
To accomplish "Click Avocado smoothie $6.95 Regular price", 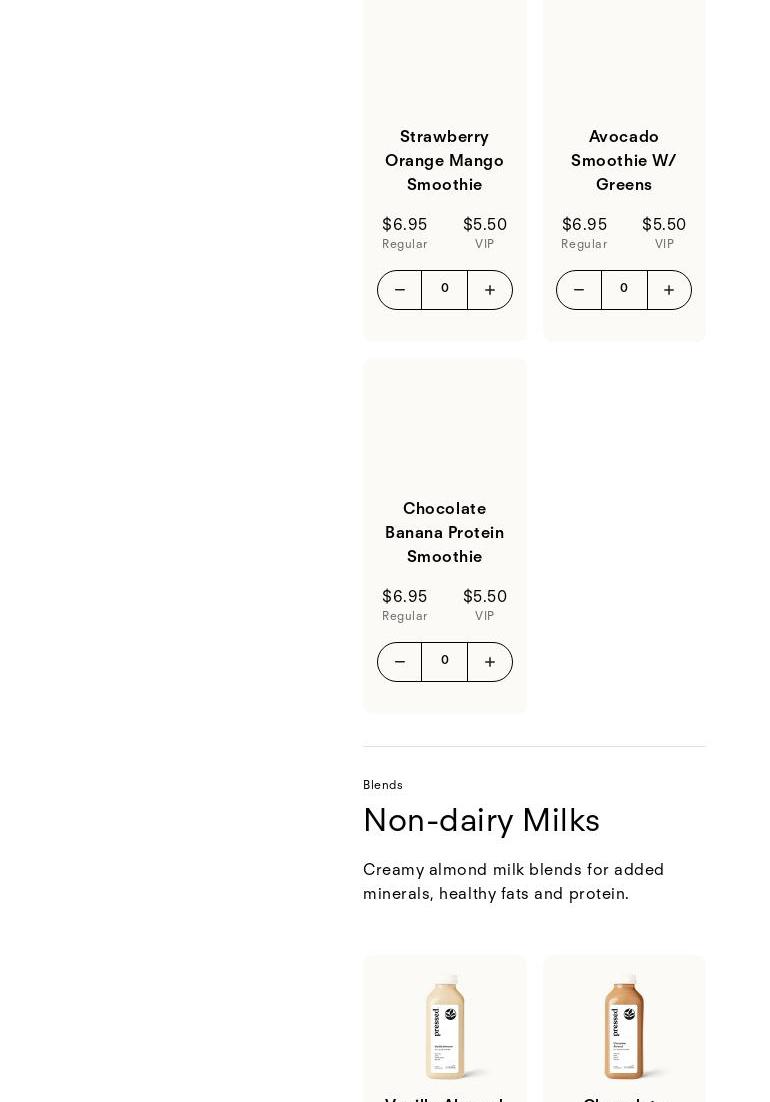I will 584,225.
